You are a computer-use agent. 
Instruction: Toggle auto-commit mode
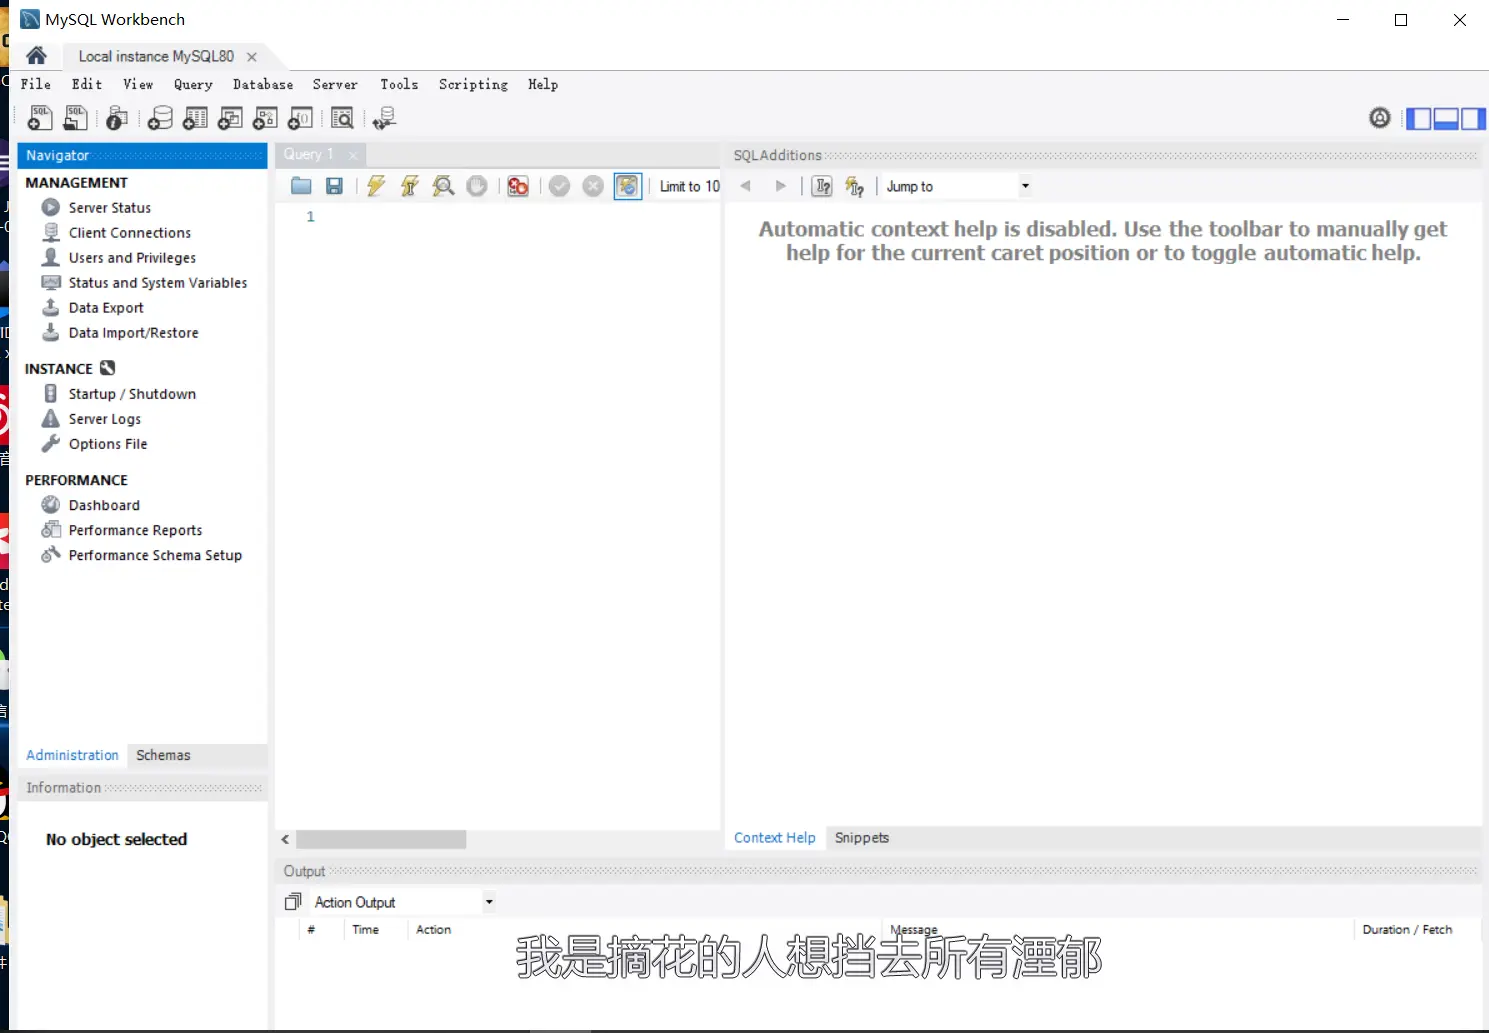tap(628, 186)
